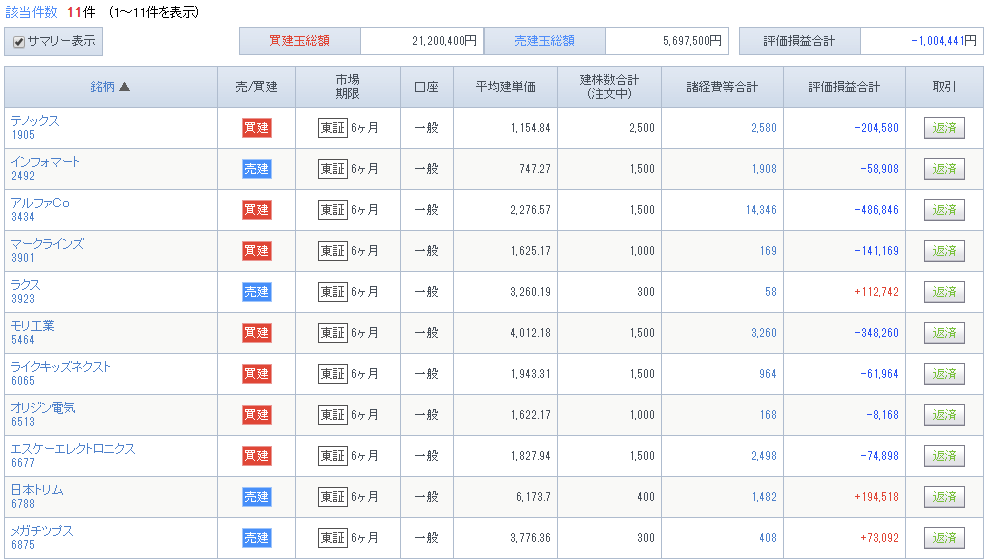Open テノックス 1905 stock link

tap(35, 127)
